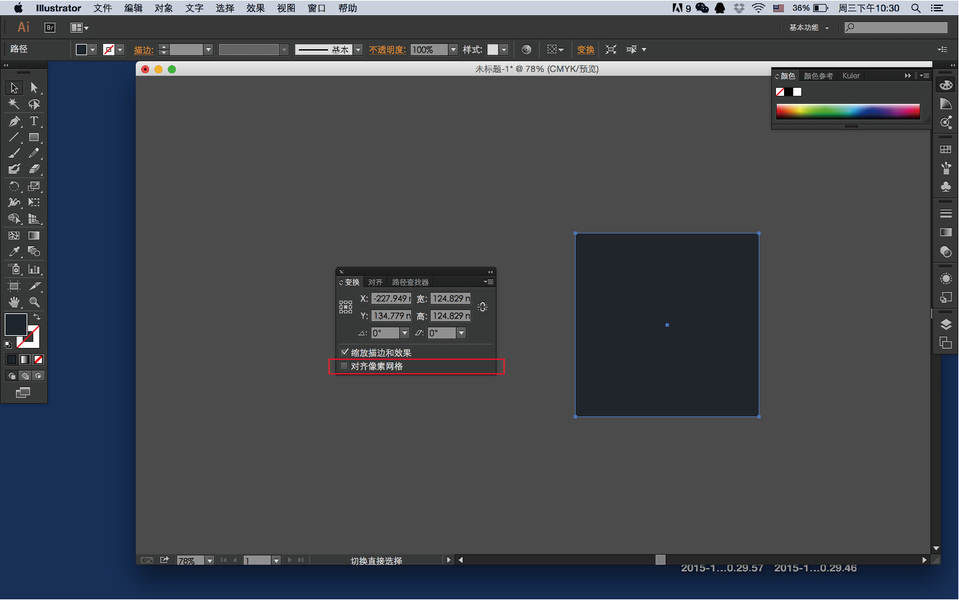Select the Scale tool
The image size is (959, 600).
(34, 186)
